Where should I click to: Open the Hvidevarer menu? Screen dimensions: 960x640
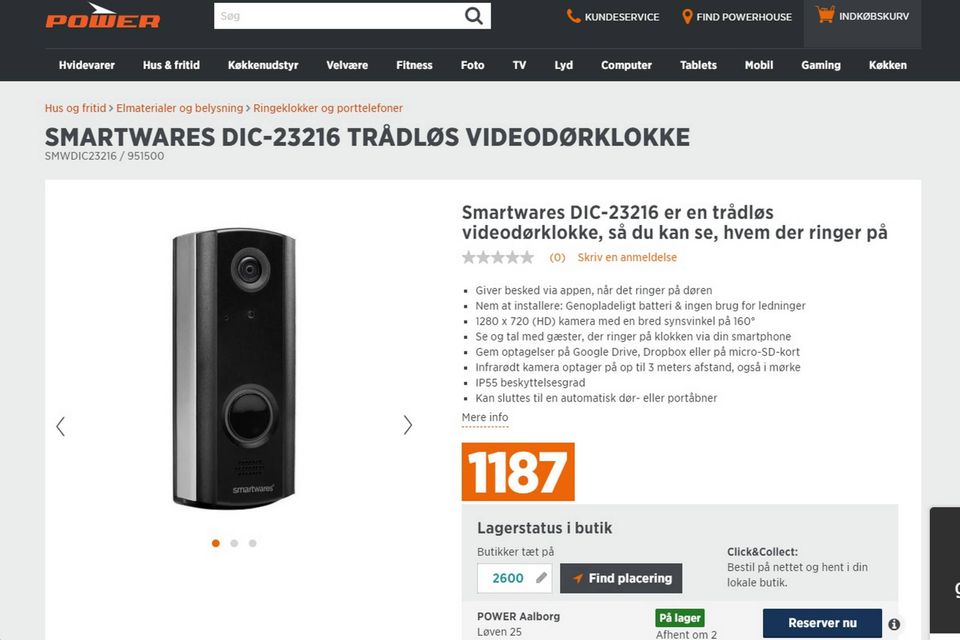86,65
